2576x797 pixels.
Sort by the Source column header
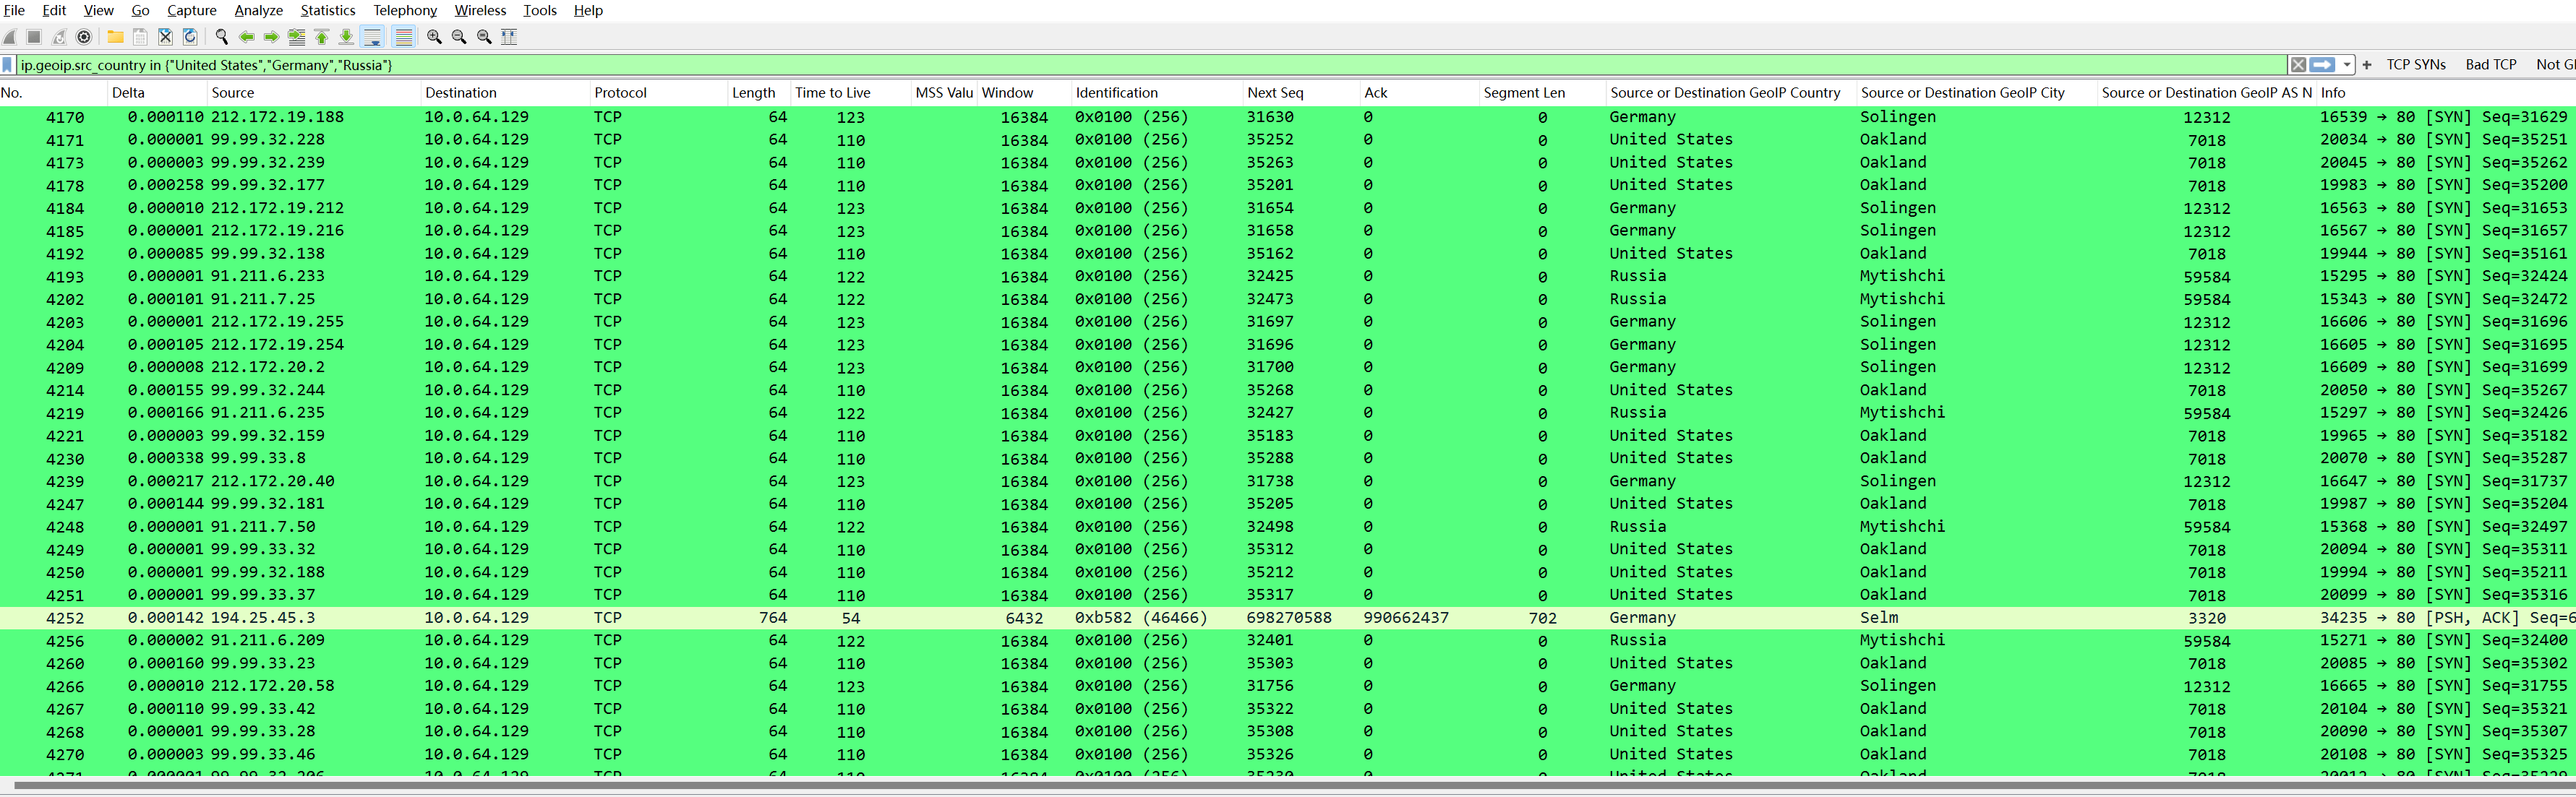[x=314, y=93]
